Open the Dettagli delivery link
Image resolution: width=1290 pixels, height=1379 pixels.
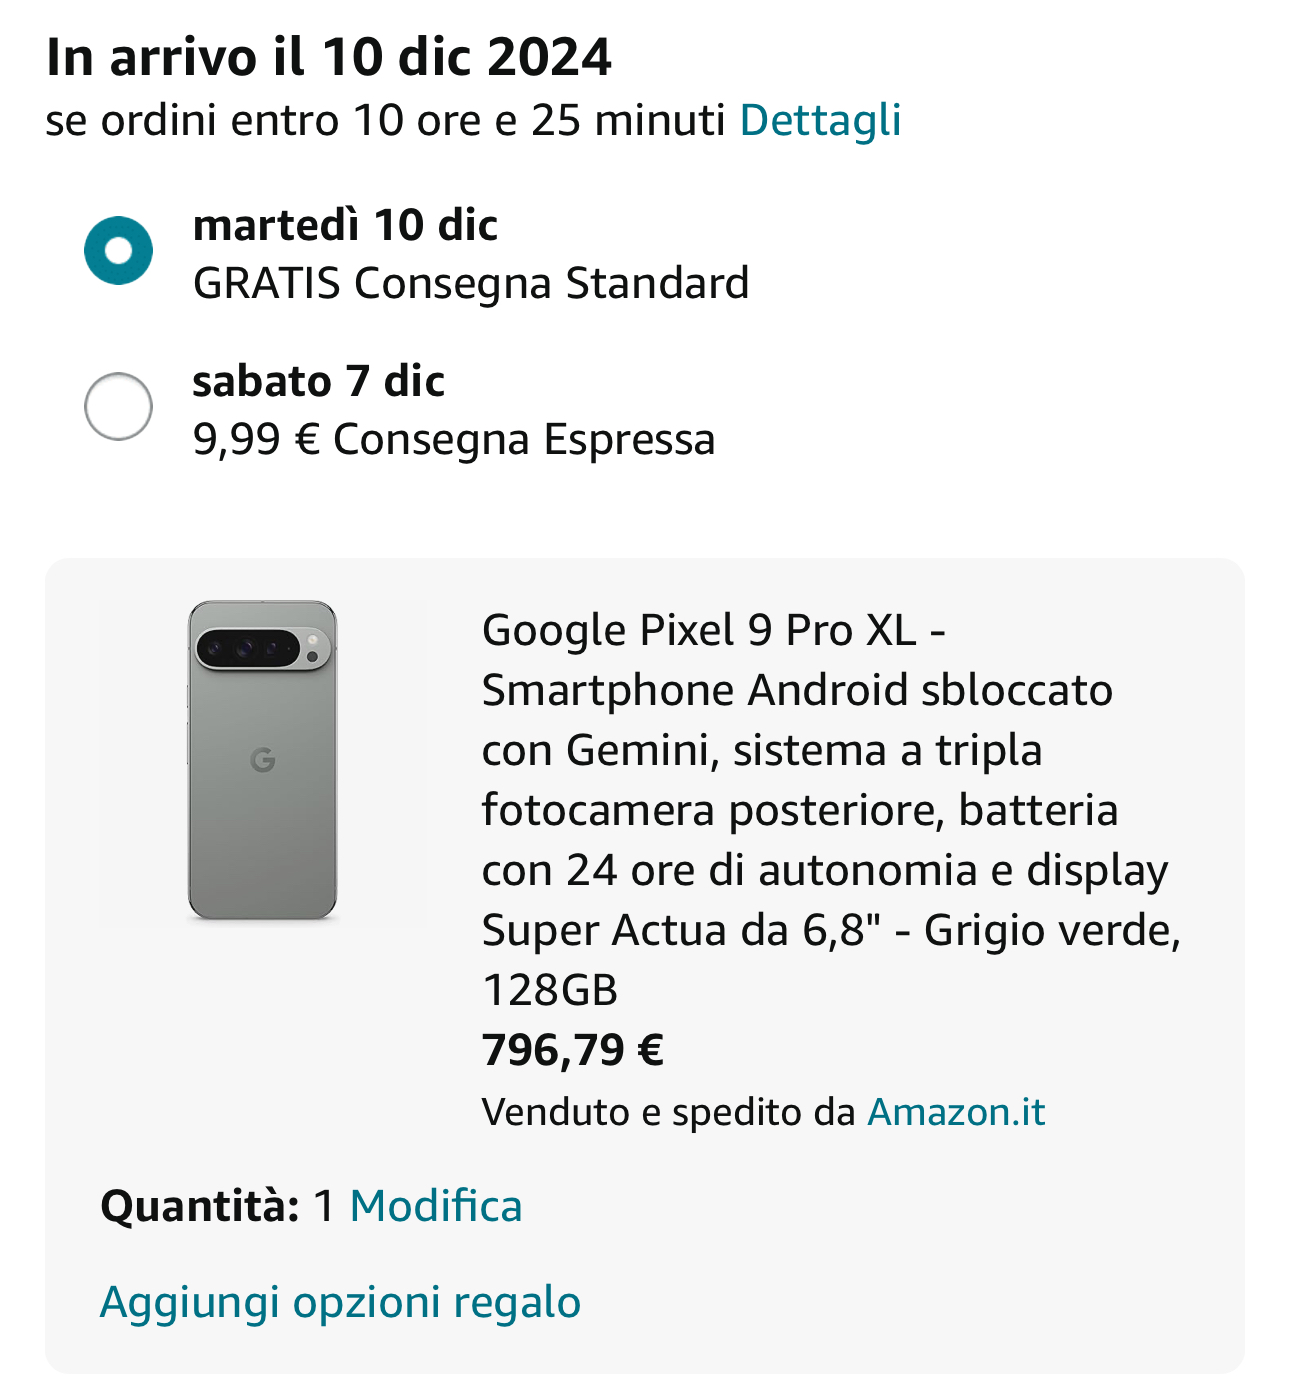coord(820,120)
